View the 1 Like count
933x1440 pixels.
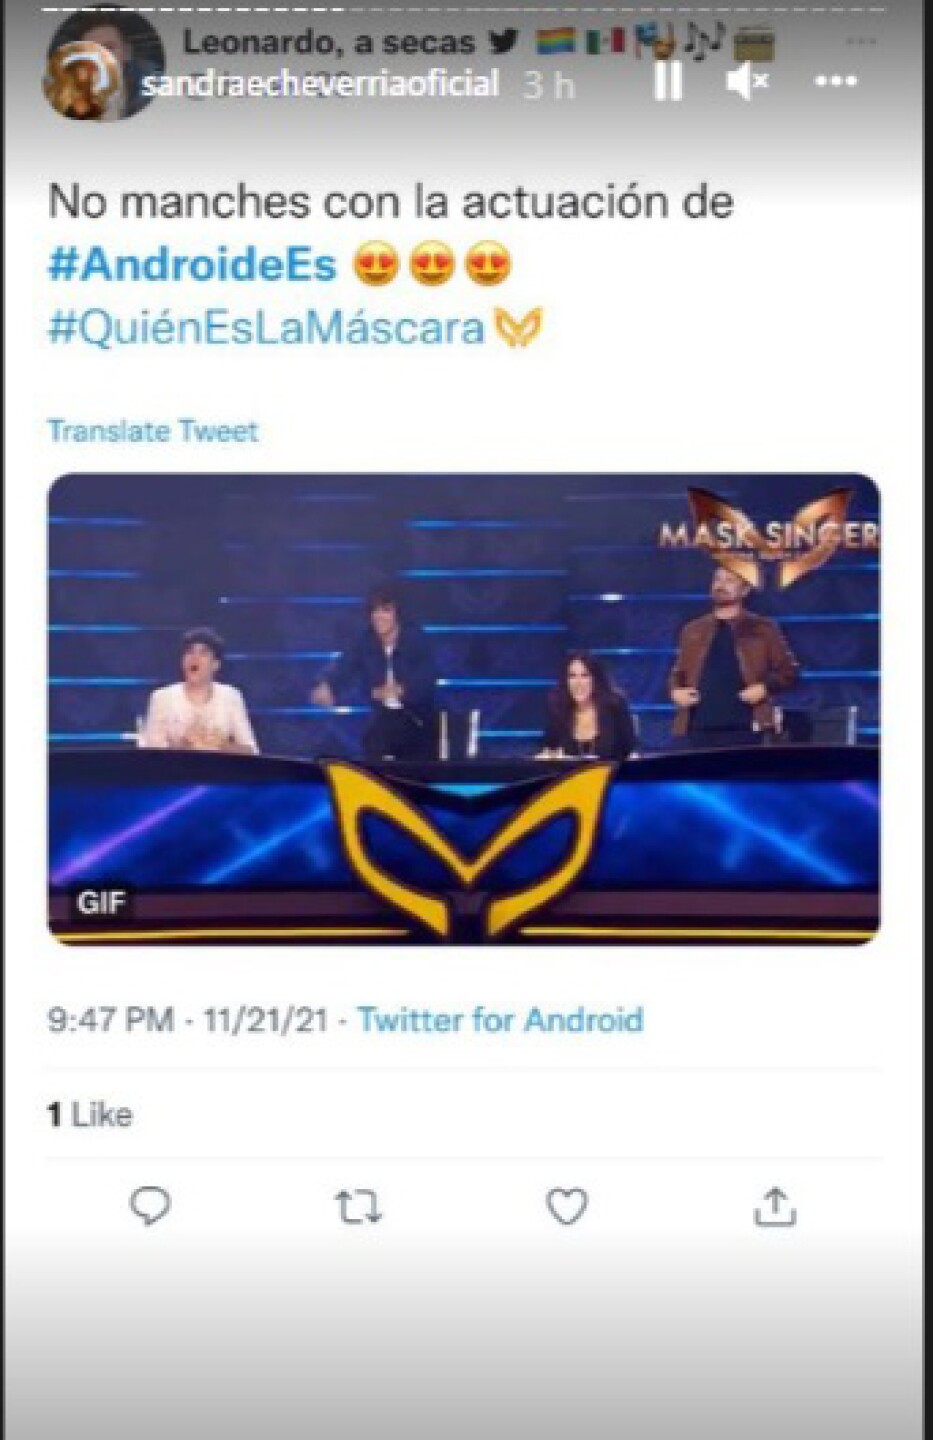point(90,1114)
